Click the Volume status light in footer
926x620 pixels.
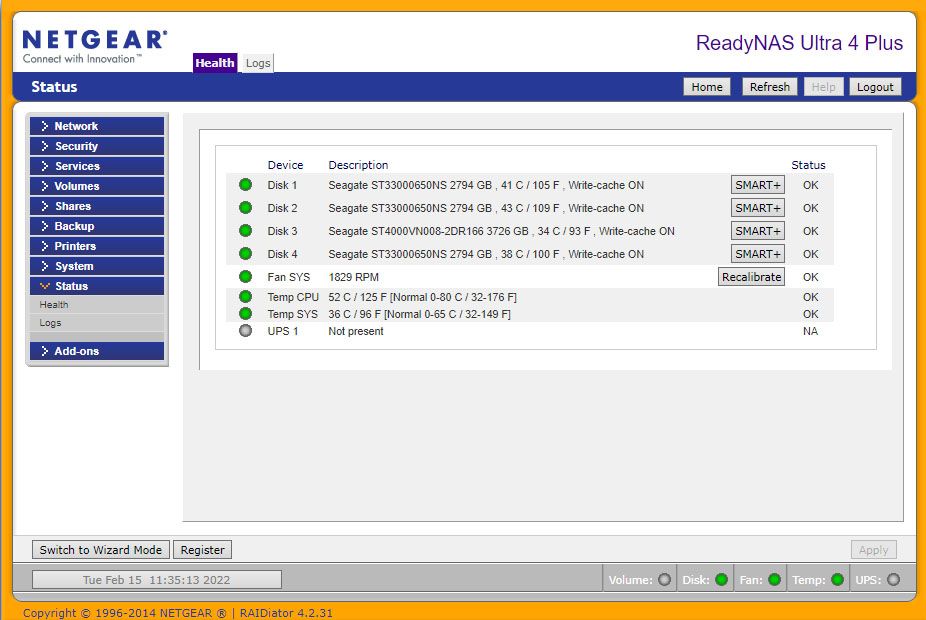point(664,580)
